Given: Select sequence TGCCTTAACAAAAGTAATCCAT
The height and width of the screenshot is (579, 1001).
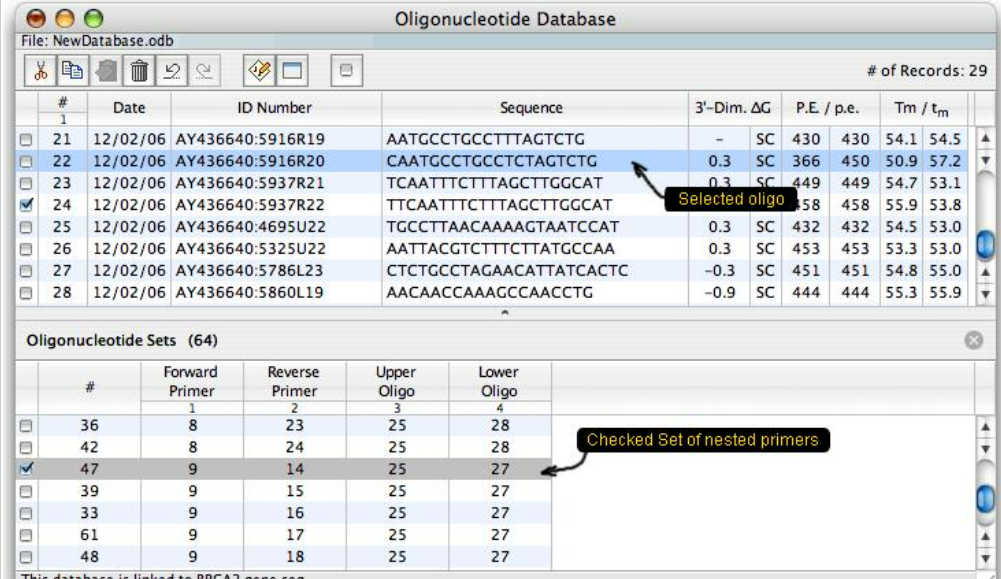Looking at the screenshot, I should [x=502, y=227].
